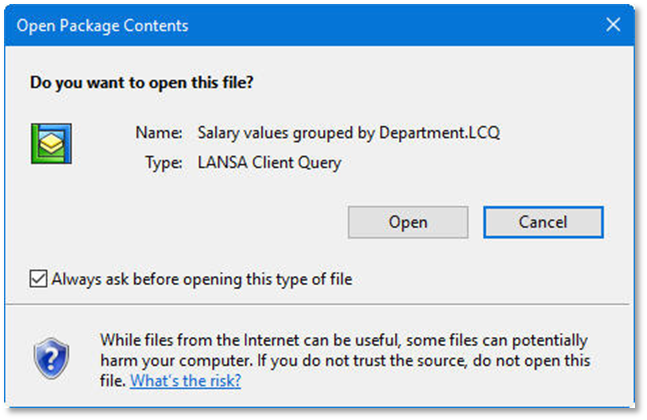Image resolution: width=647 pixels, height=420 pixels.
Task: Click the "While files from the Internet" warning line
Action: [x=344, y=340]
